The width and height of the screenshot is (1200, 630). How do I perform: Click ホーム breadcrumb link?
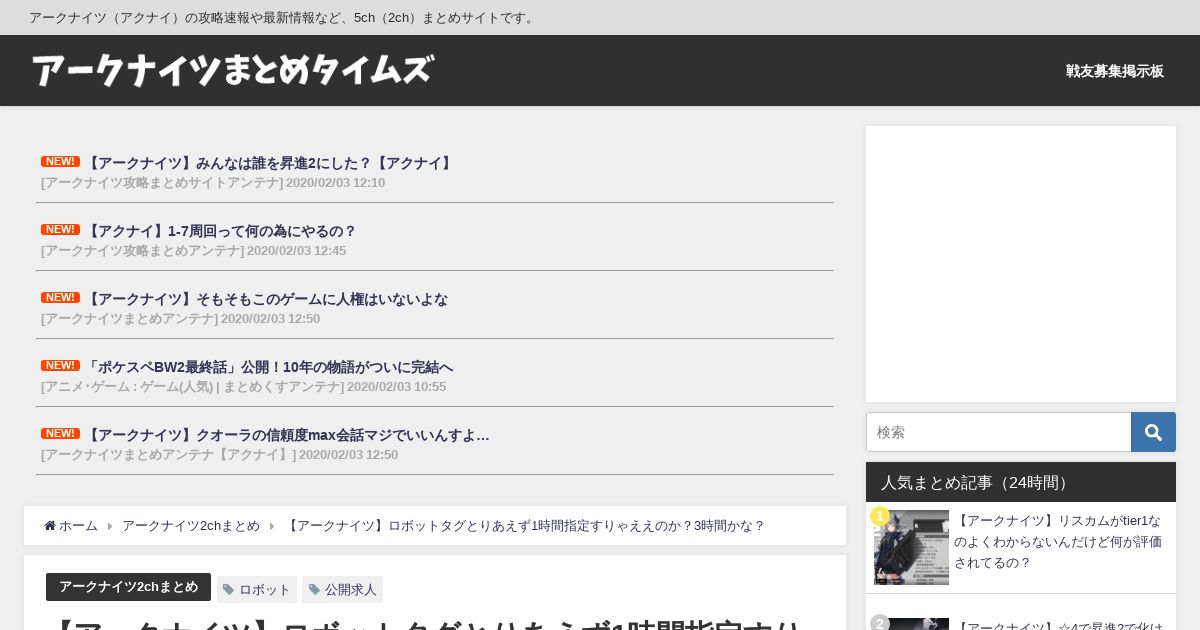click(78, 526)
